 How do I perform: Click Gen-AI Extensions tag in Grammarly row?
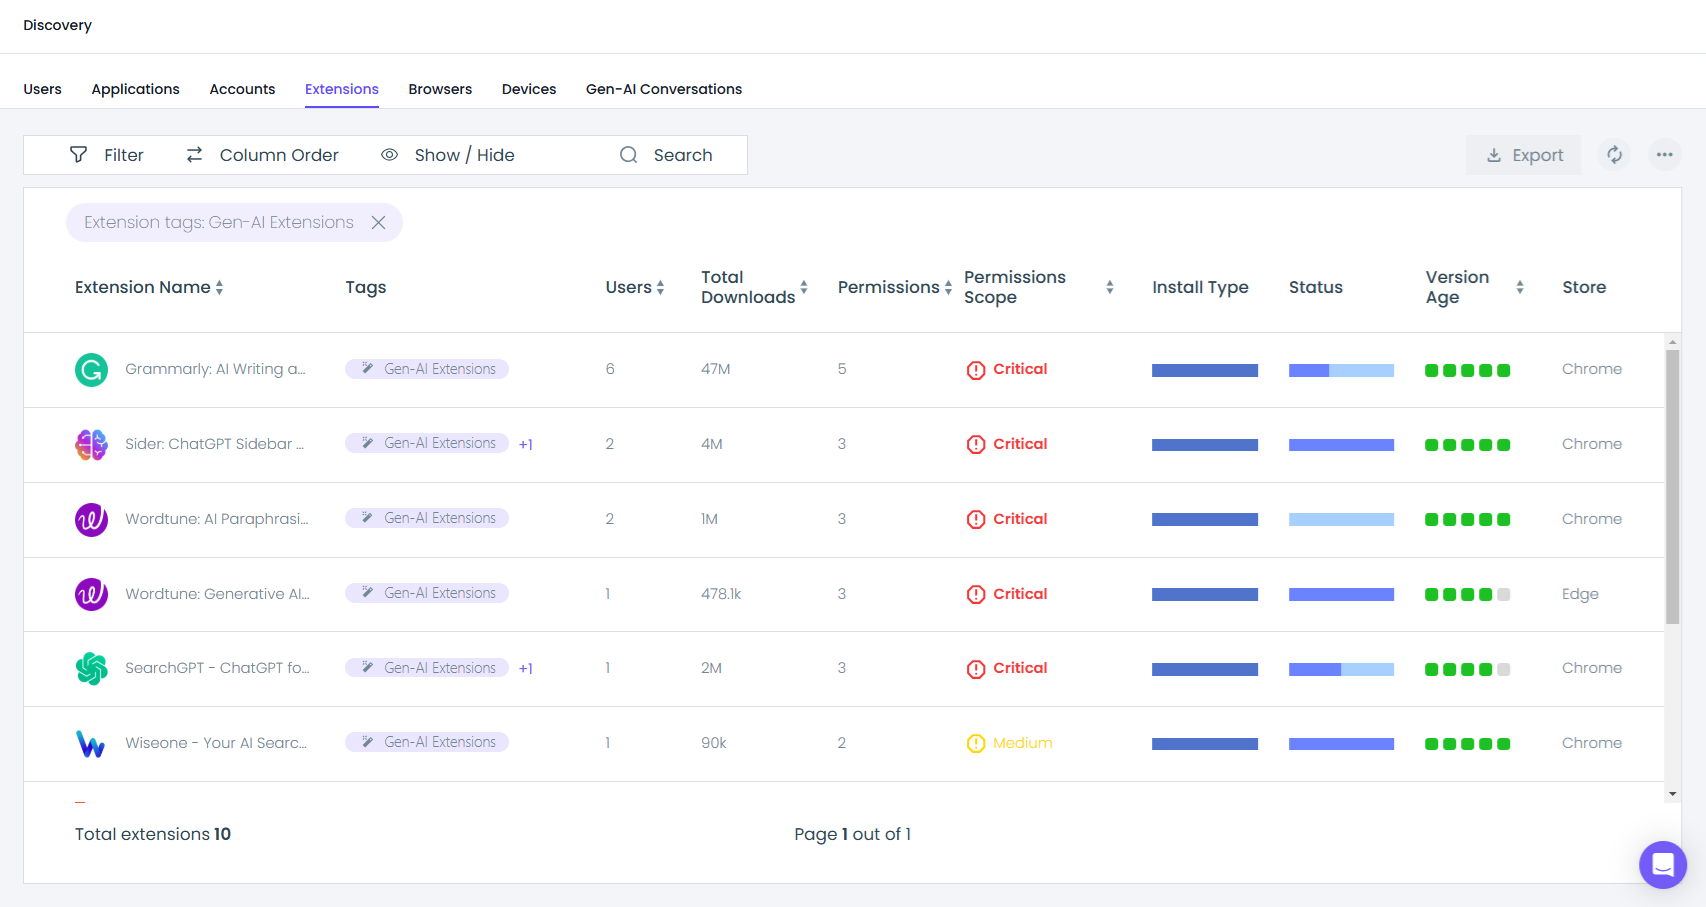point(427,369)
